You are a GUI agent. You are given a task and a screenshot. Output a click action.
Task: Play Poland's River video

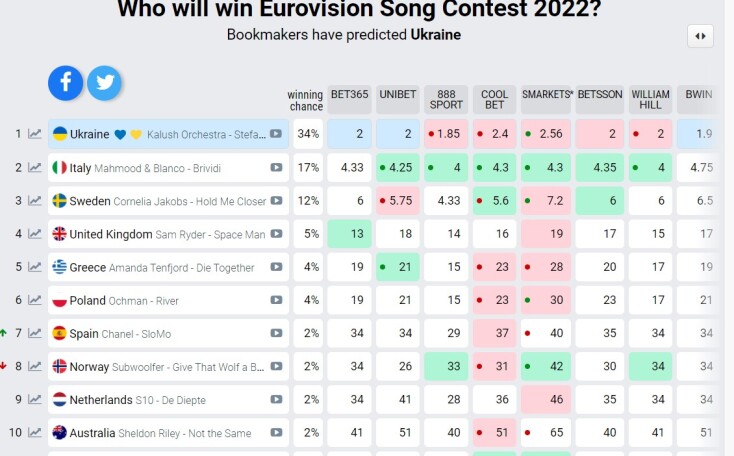coord(276,301)
